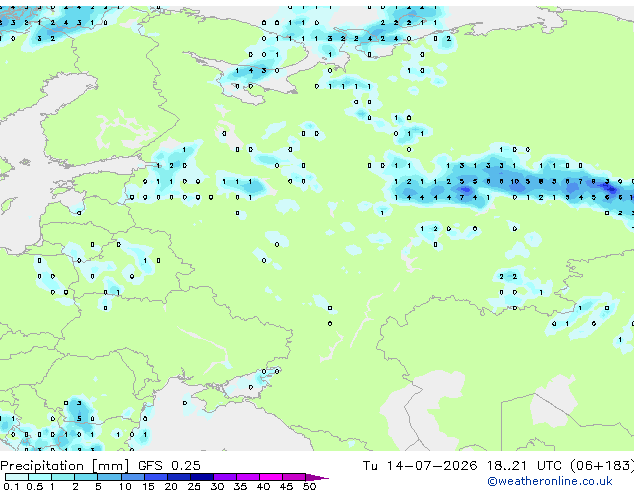This screenshot has height=490, width=634.
Task: Click the "45" legend scale label
Action: click(287, 486)
